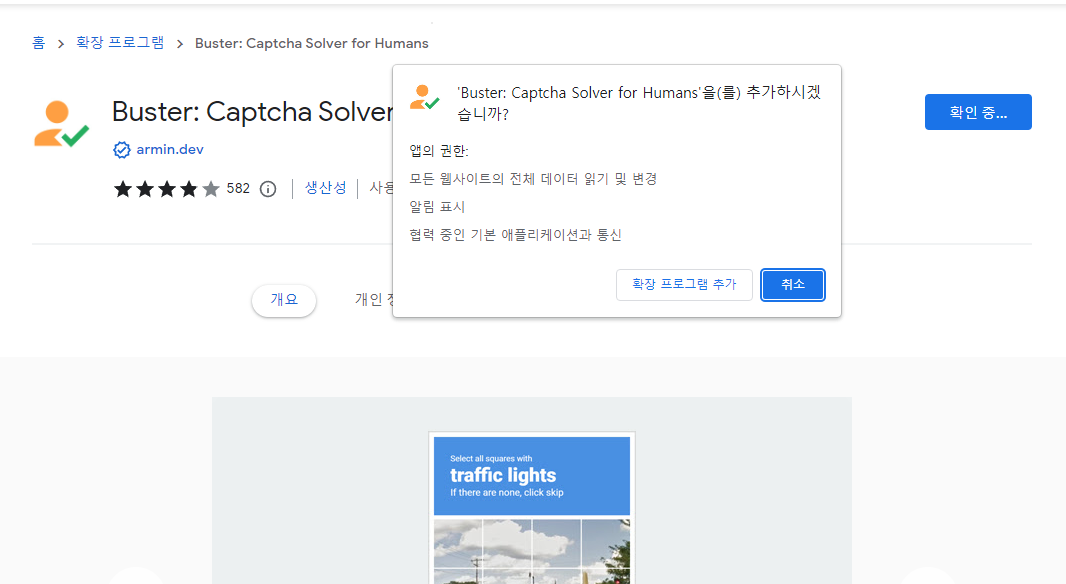The width and height of the screenshot is (1066, 584).
Task: Open 확장 프로그램 breadcrumb link
Action: click(120, 43)
